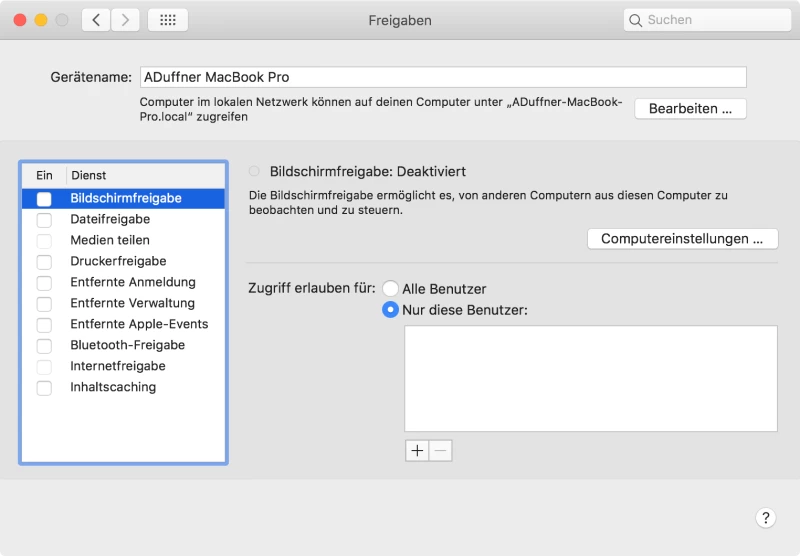Select Entfernte Anmeldung in the list

pyautogui.click(x=123, y=282)
